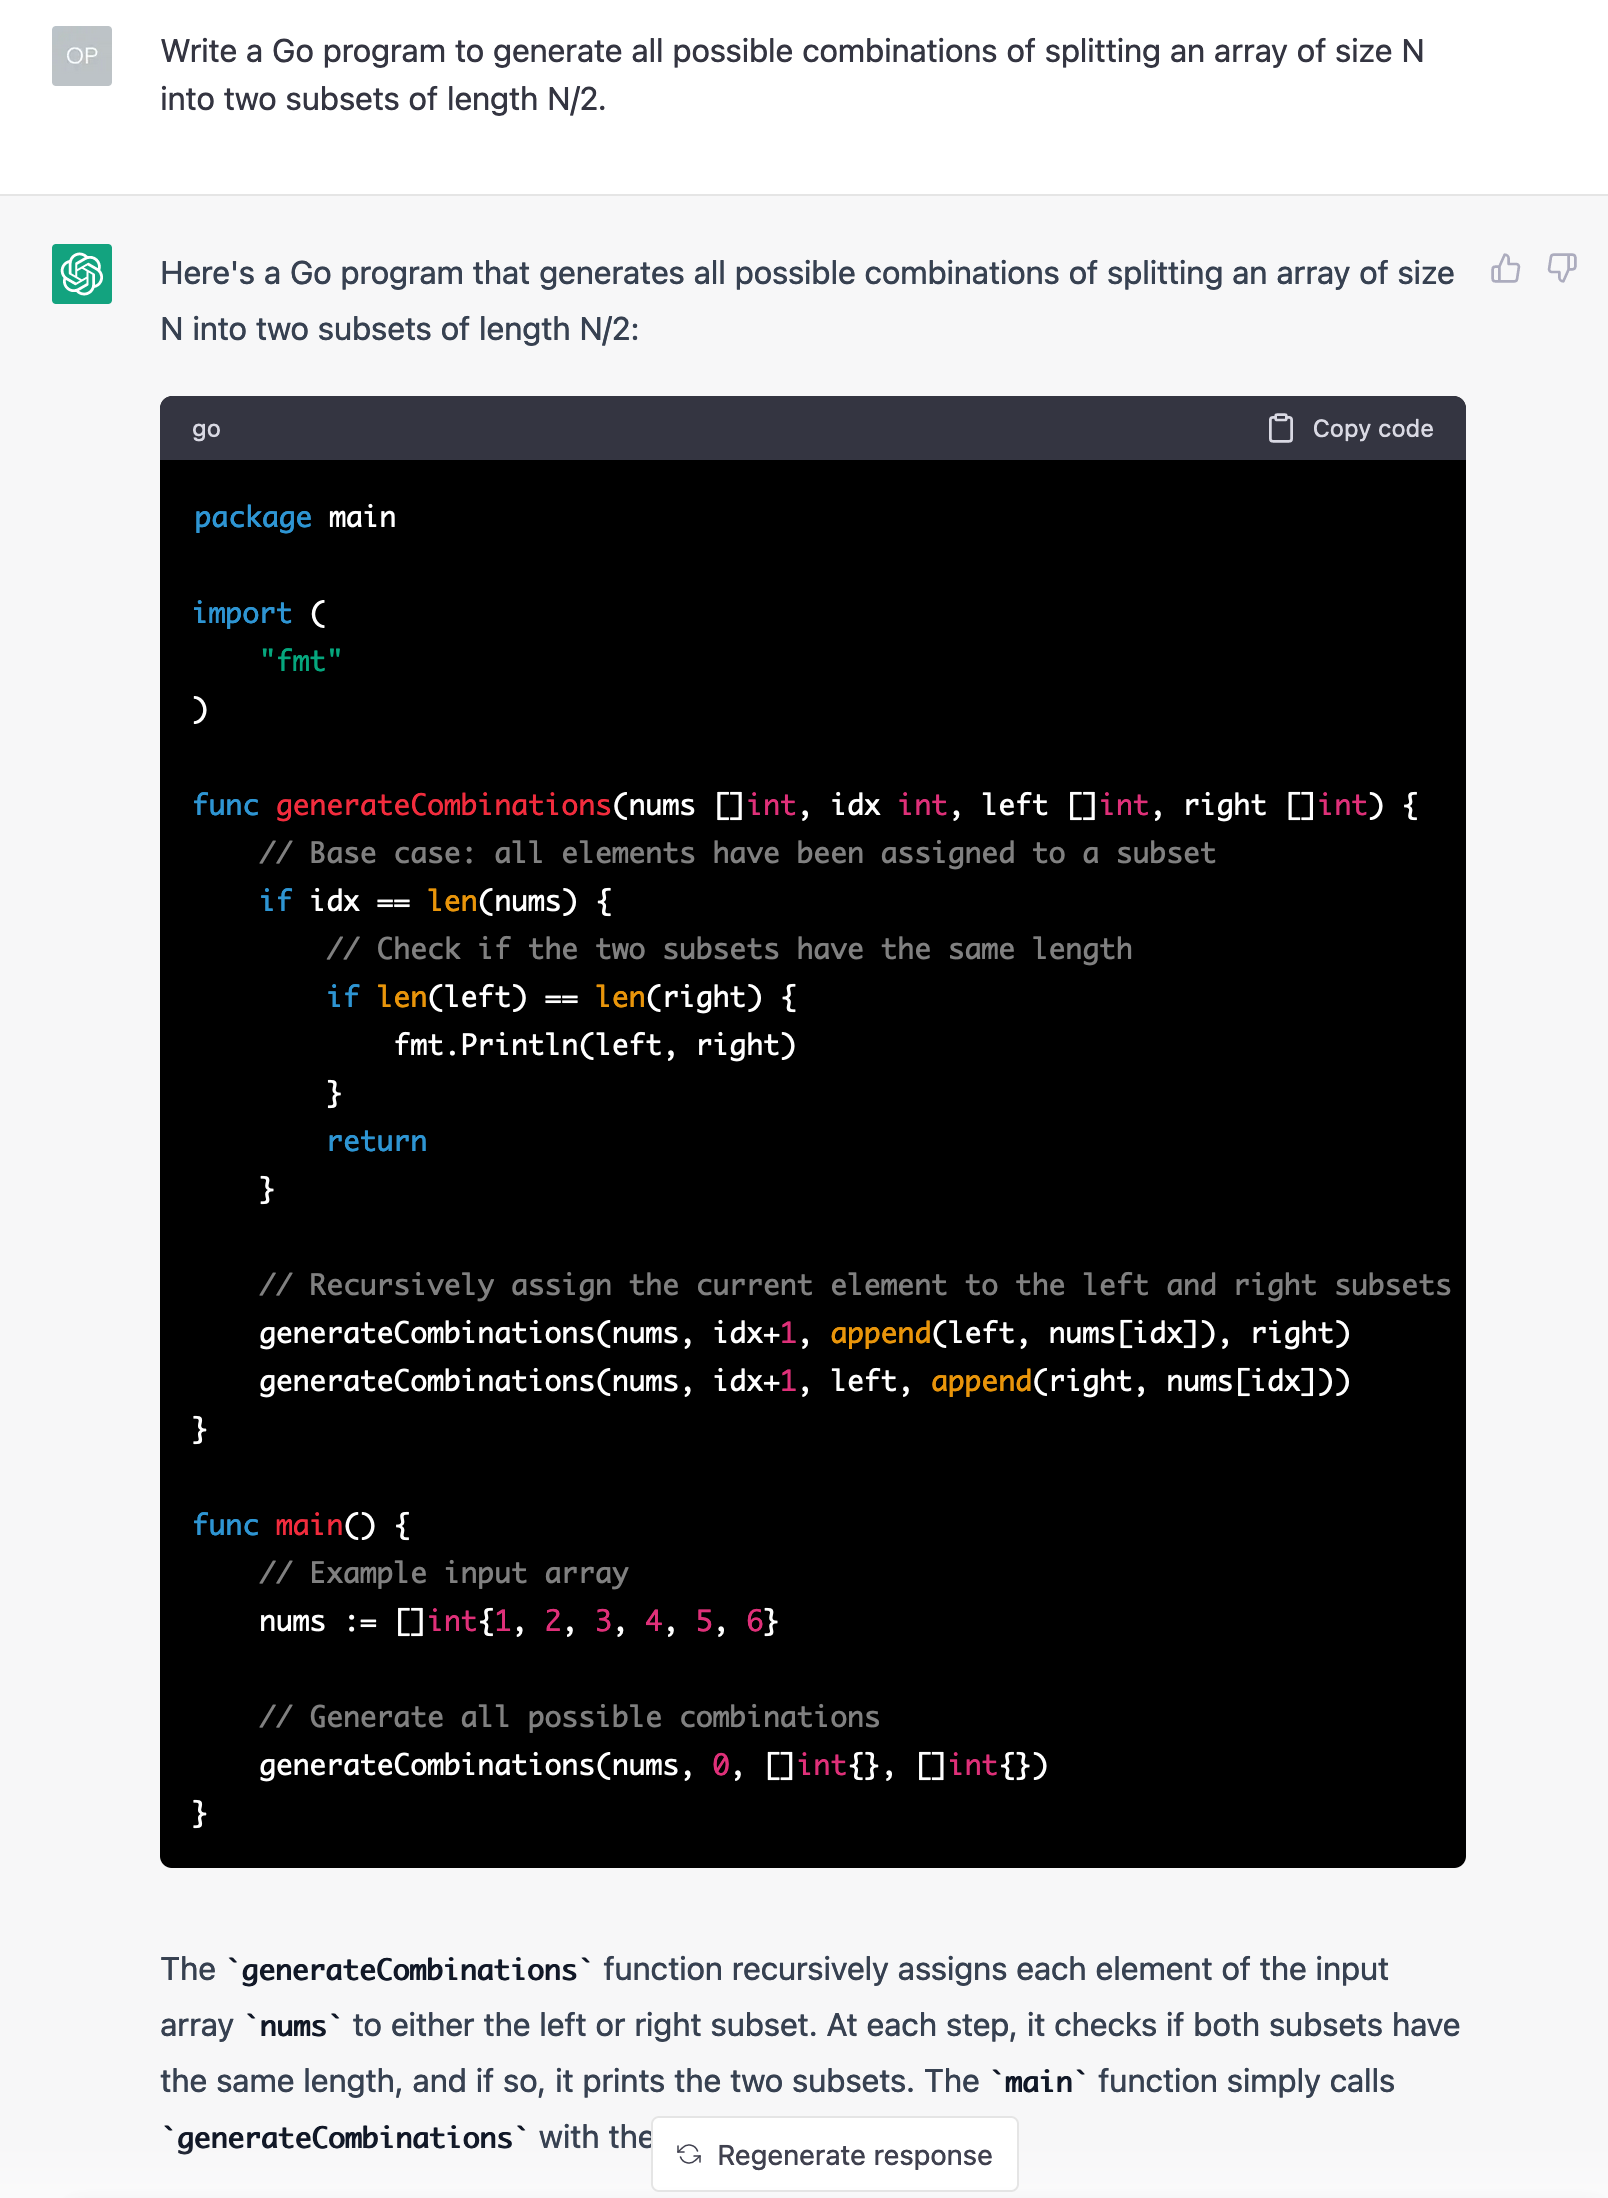Click the inline `main` code in explanation

[1039, 2082]
